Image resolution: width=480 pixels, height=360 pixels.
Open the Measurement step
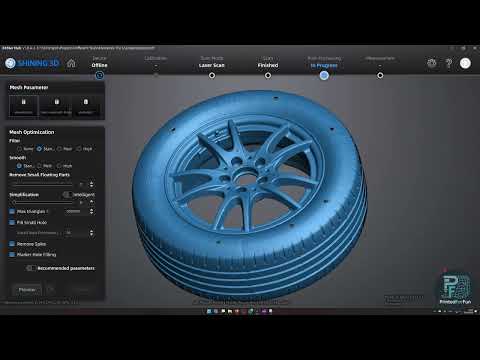point(380,62)
